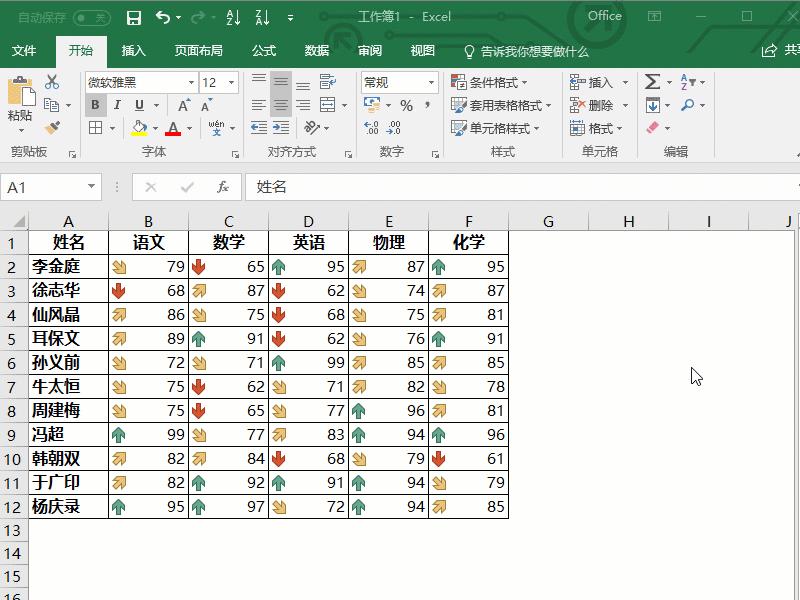Image resolution: width=800 pixels, height=600 pixels.
Task: Switch to the 插入 ribbon tab
Action: pos(133,51)
